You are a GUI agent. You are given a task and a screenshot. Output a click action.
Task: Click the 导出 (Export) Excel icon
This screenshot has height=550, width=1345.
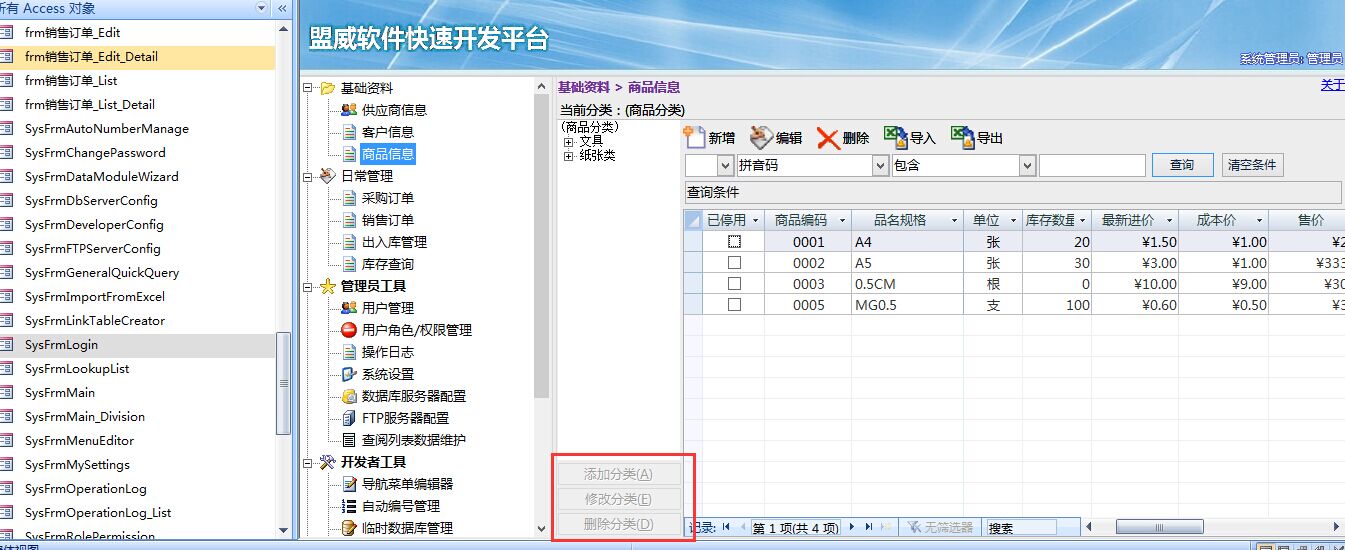point(962,138)
